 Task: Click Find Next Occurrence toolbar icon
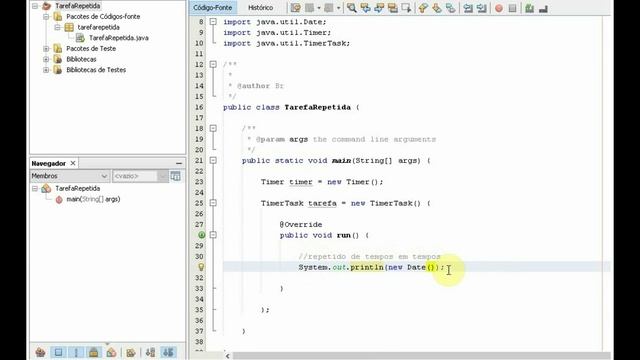[x=379, y=8]
